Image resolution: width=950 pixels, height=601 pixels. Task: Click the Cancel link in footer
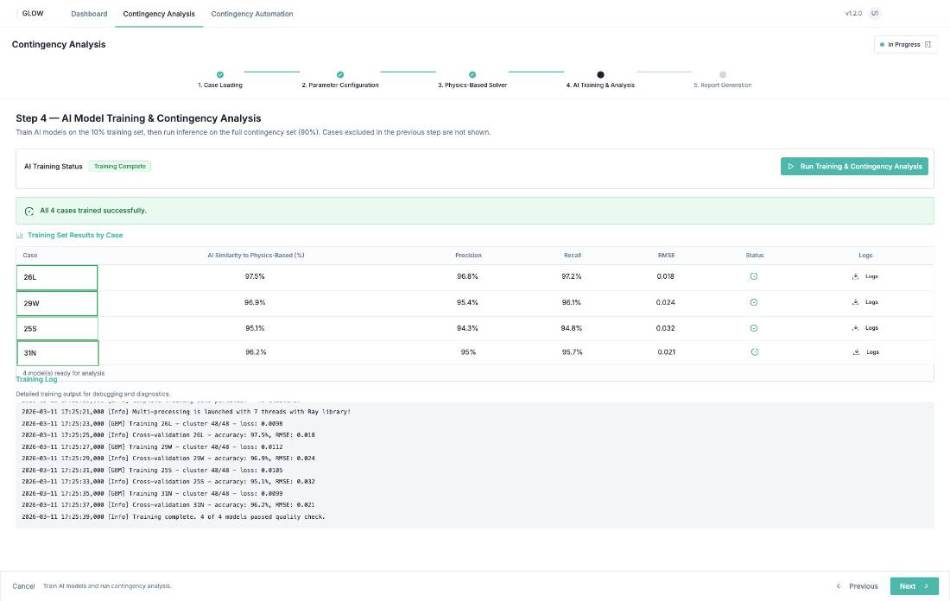(24, 586)
